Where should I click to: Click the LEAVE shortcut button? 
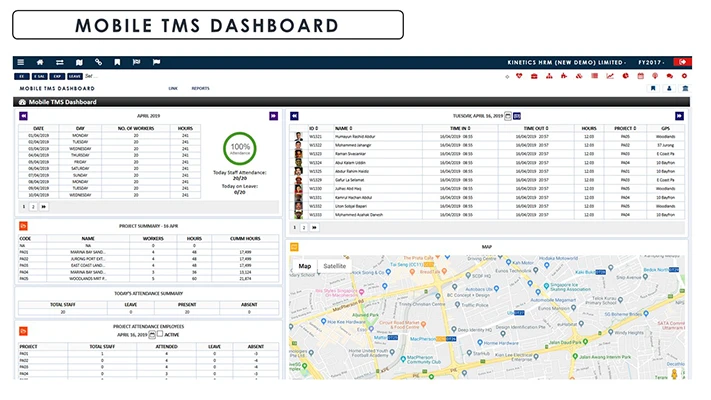[75, 76]
